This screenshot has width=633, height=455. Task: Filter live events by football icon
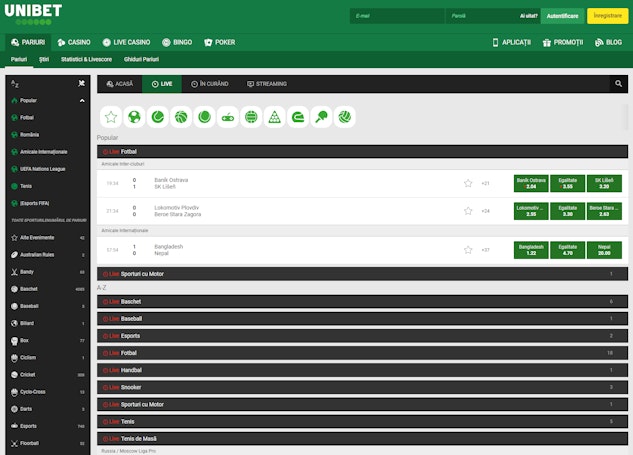[x=134, y=117]
